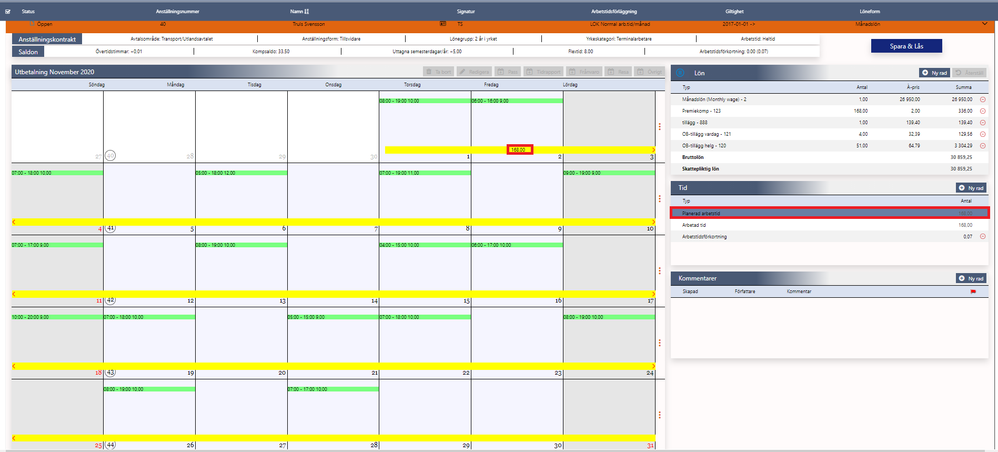998x452 pixels.
Task: Select the Saldon tab
Action: 28,51
